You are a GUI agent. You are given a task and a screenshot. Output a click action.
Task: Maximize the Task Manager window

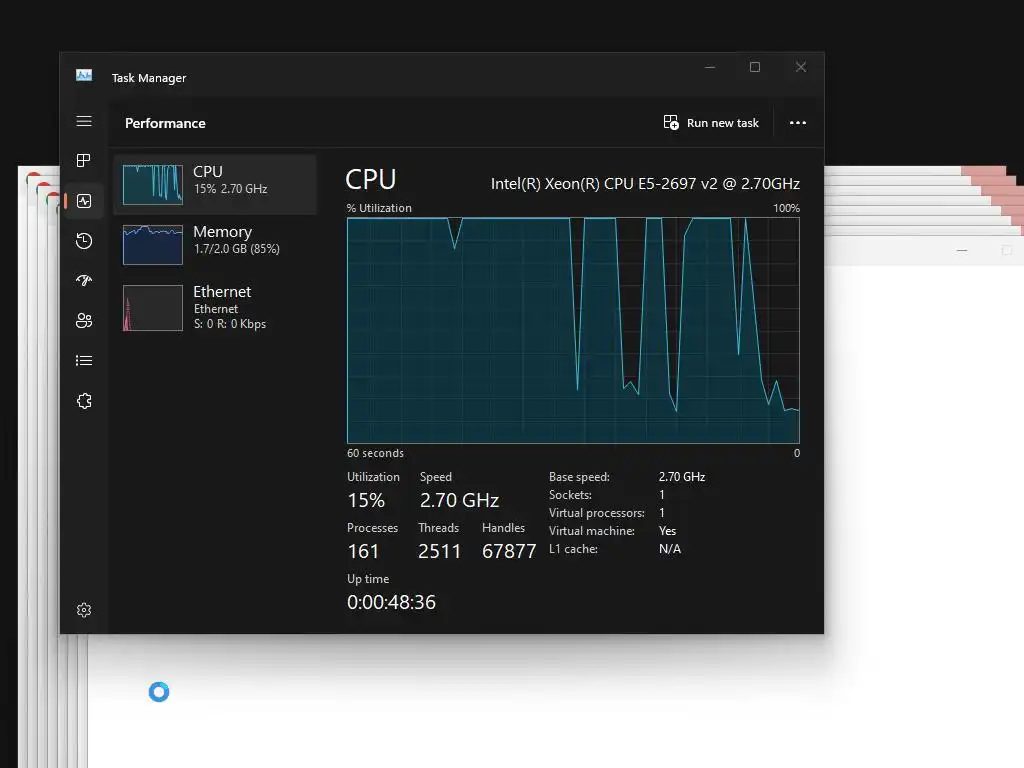click(755, 67)
